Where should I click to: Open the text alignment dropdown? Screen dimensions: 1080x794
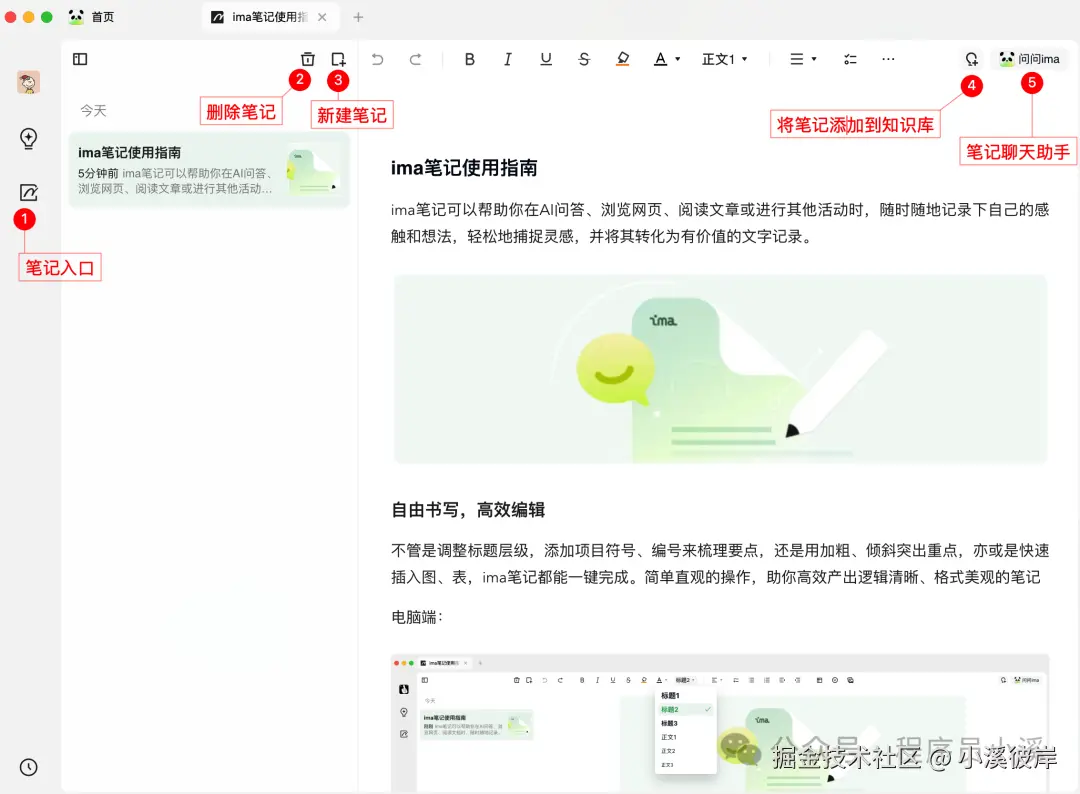[803, 59]
